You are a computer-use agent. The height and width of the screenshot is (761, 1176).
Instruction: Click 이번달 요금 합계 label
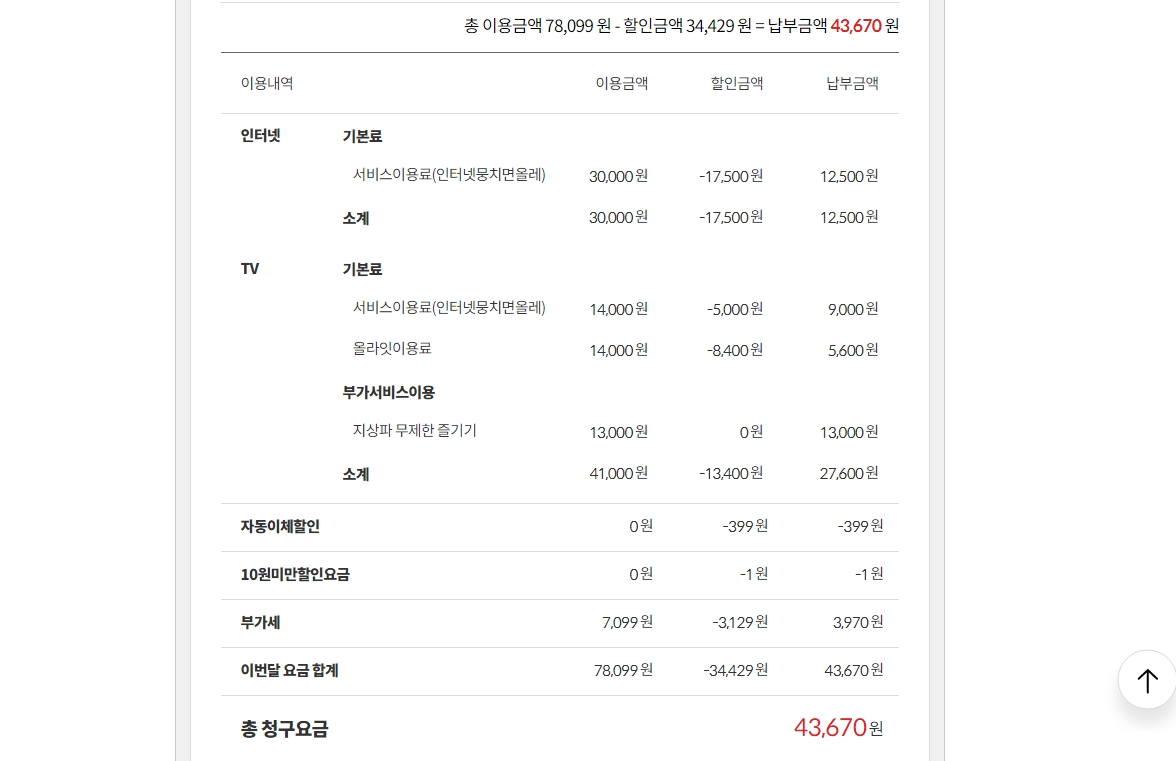point(289,670)
